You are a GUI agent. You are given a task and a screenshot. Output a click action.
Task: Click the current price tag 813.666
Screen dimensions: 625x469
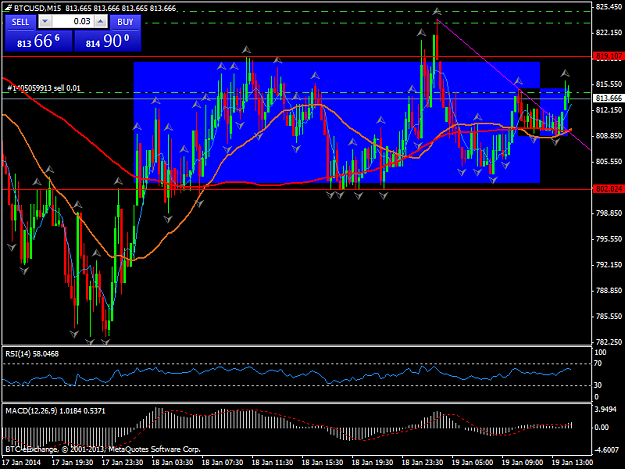pyautogui.click(x=608, y=98)
